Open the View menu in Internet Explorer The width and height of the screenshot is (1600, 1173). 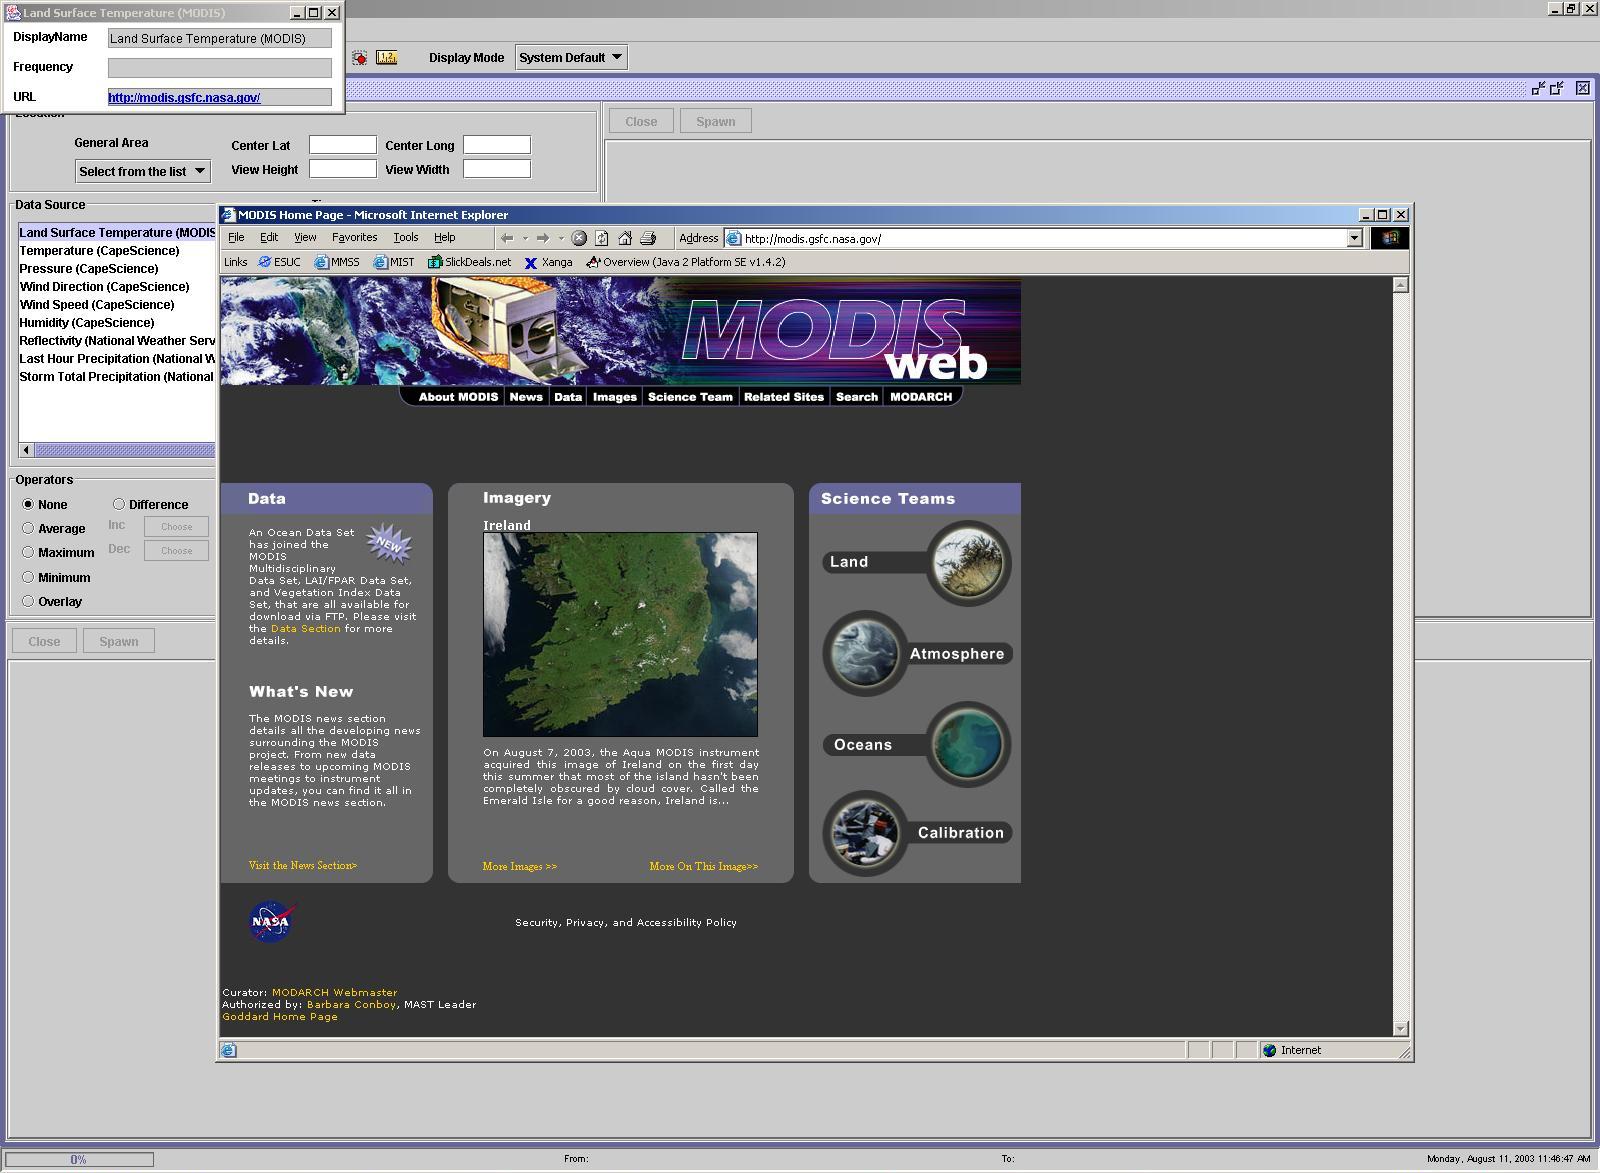(x=305, y=237)
